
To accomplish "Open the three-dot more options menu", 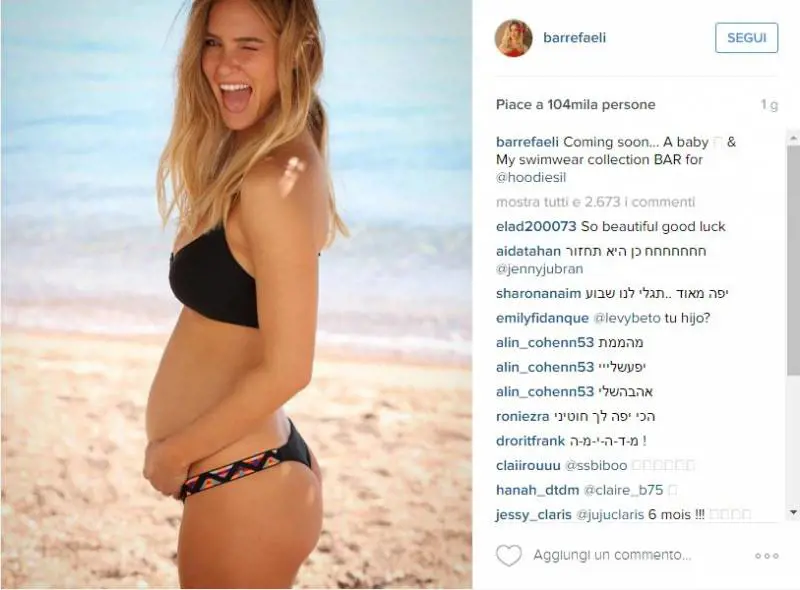I will coord(767,556).
